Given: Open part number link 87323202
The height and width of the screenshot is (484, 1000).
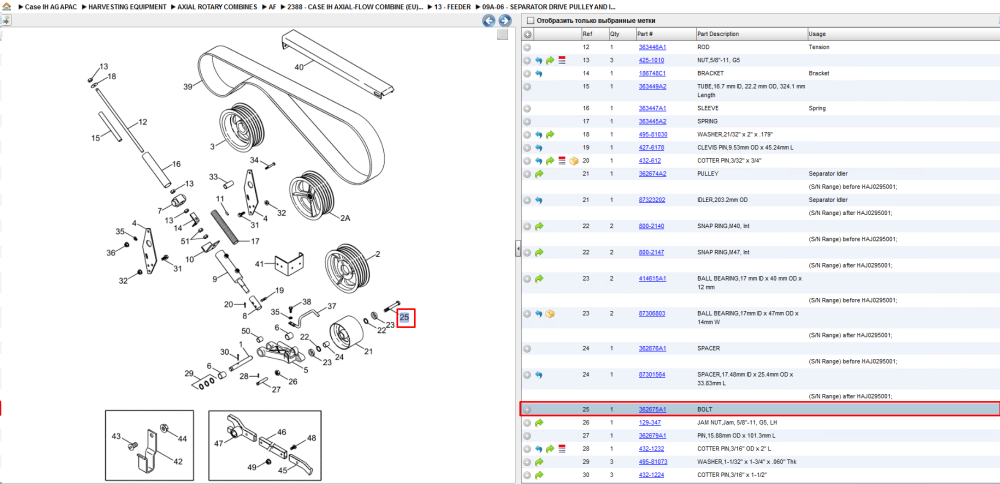Looking at the screenshot, I should 652,200.
